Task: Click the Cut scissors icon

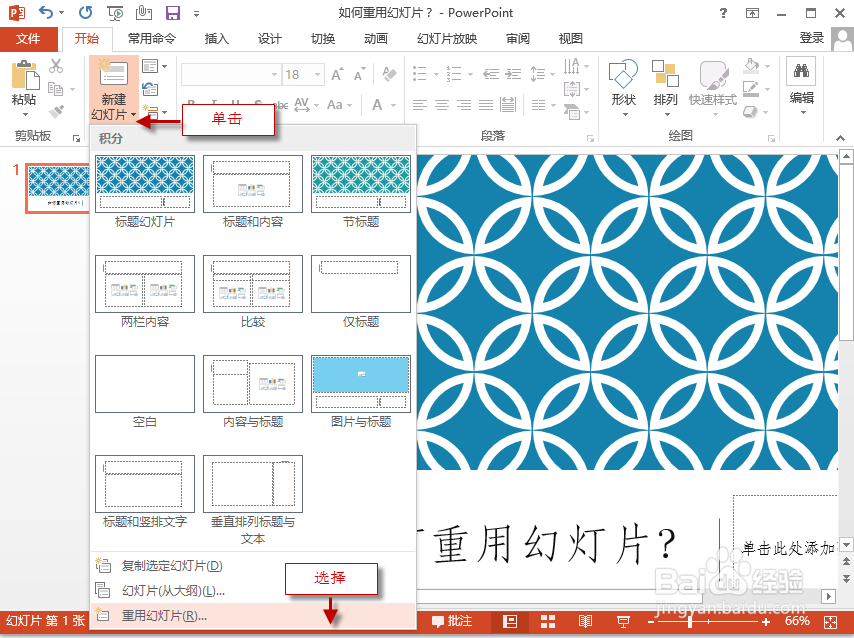Action: click(56, 66)
